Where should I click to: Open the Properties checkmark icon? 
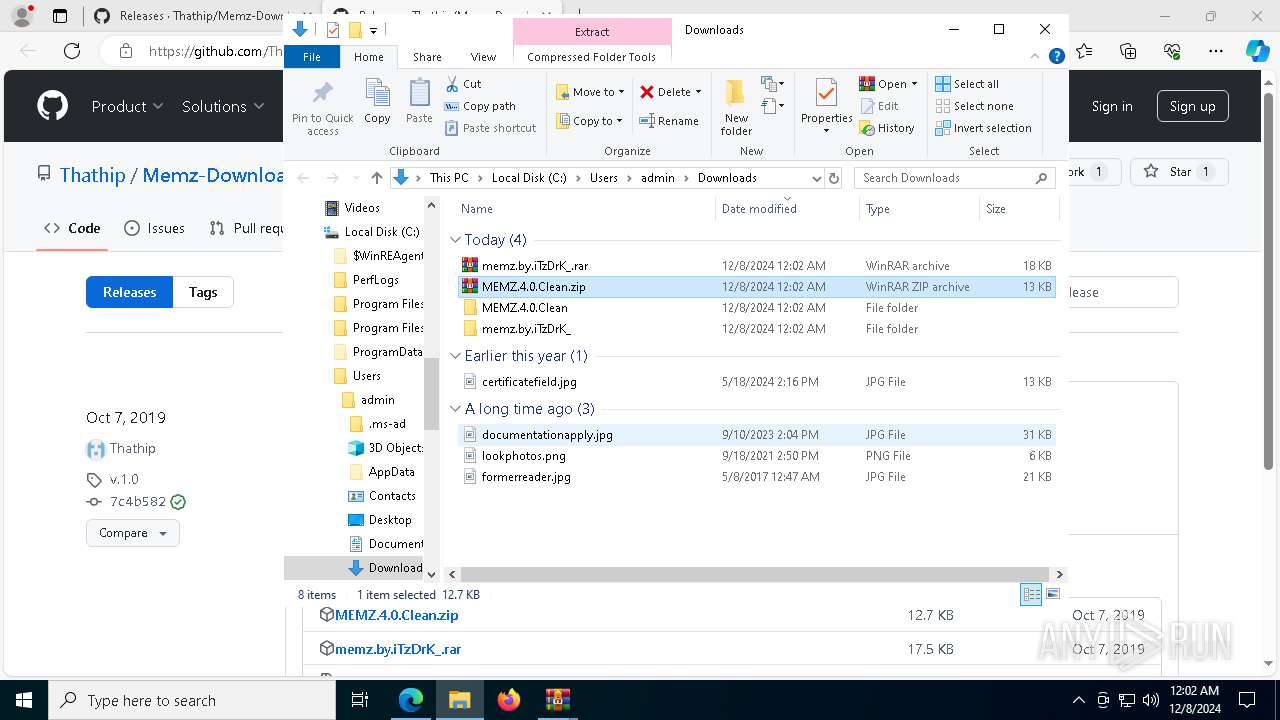click(826, 93)
